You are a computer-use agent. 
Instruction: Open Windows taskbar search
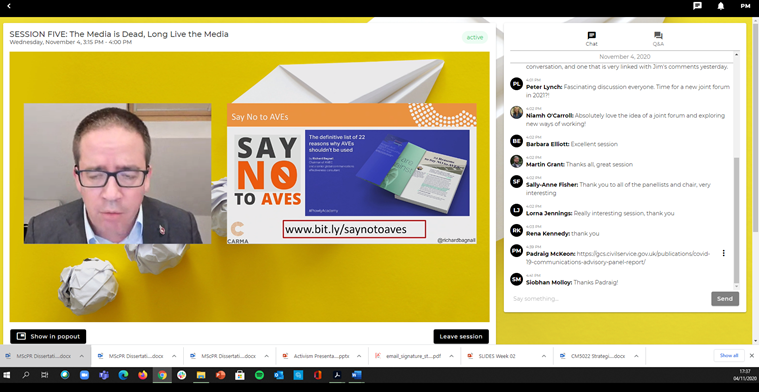(x=26, y=375)
